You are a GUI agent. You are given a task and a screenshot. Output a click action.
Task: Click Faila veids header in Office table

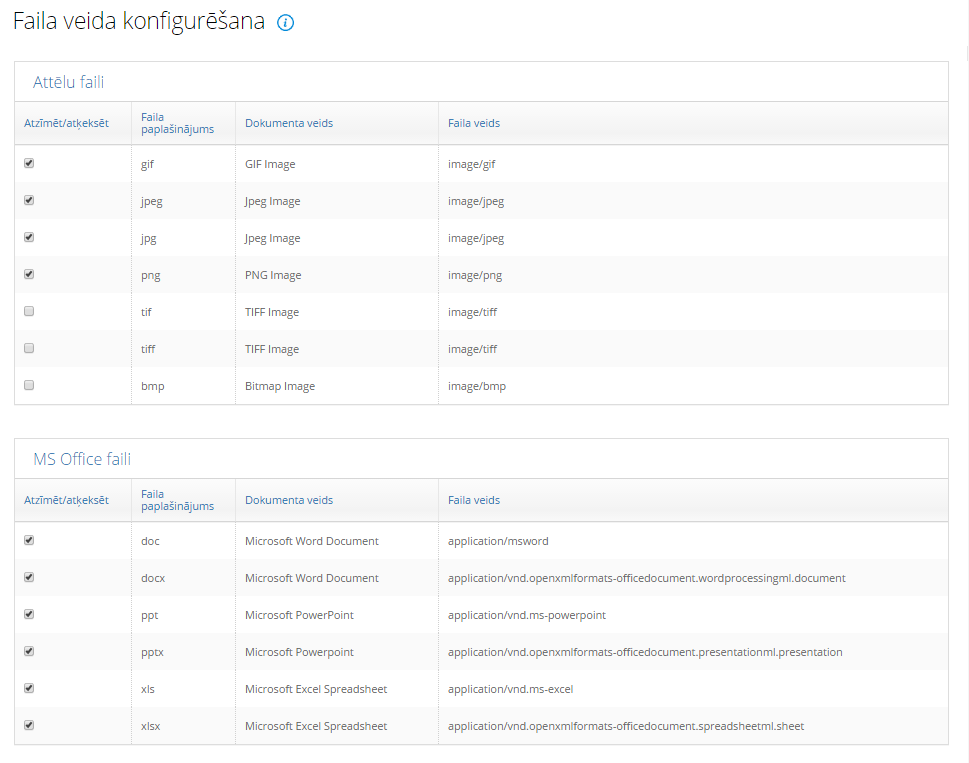pyautogui.click(x=474, y=500)
